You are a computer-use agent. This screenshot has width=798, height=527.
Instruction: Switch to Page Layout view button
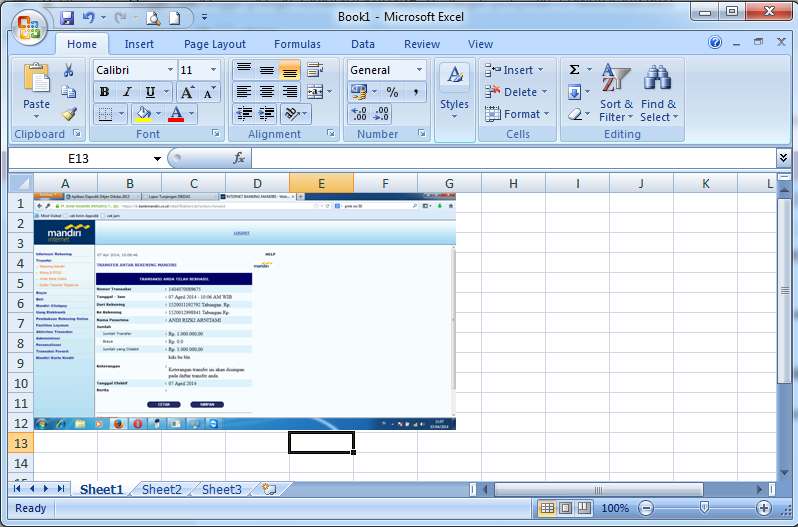pyautogui.click(x=565, y=508)
